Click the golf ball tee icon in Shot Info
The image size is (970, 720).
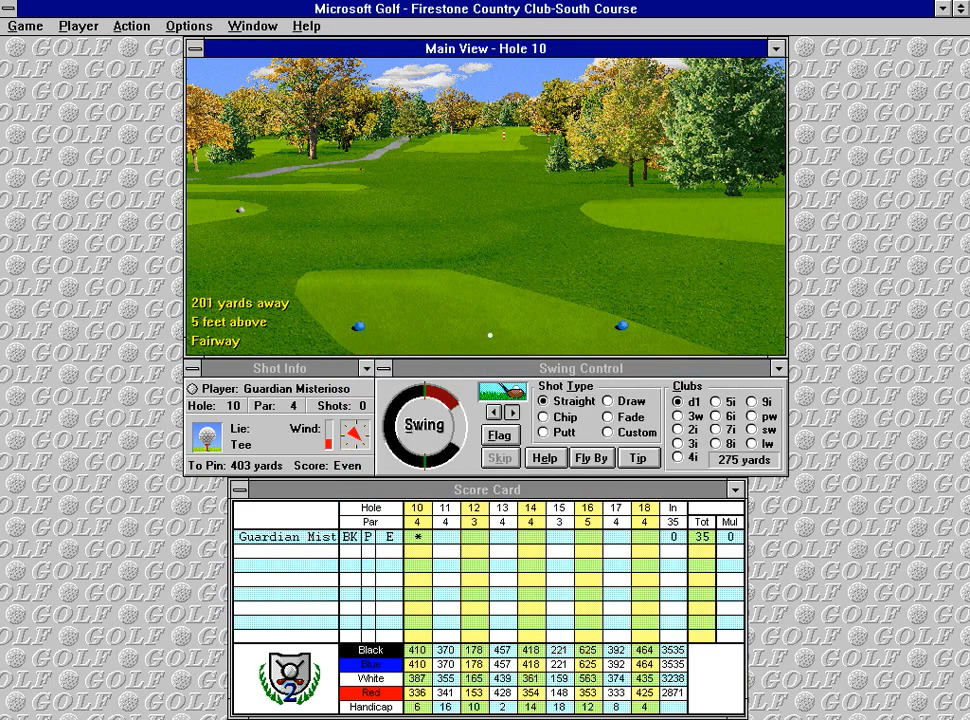[206, 436]
